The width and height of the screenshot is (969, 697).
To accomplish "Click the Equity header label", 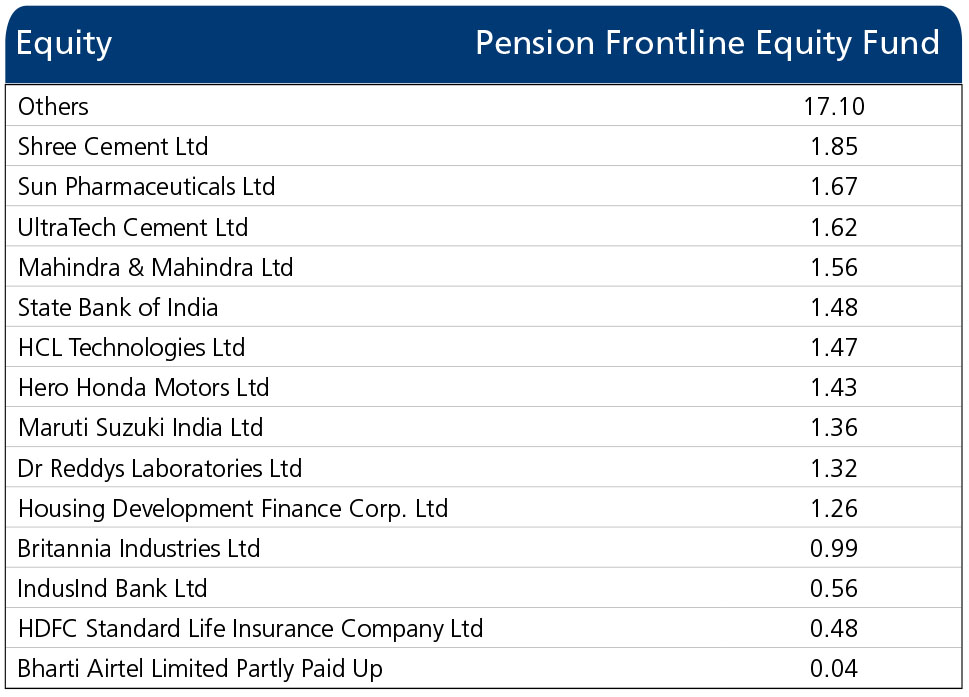I will click(64, 44).
